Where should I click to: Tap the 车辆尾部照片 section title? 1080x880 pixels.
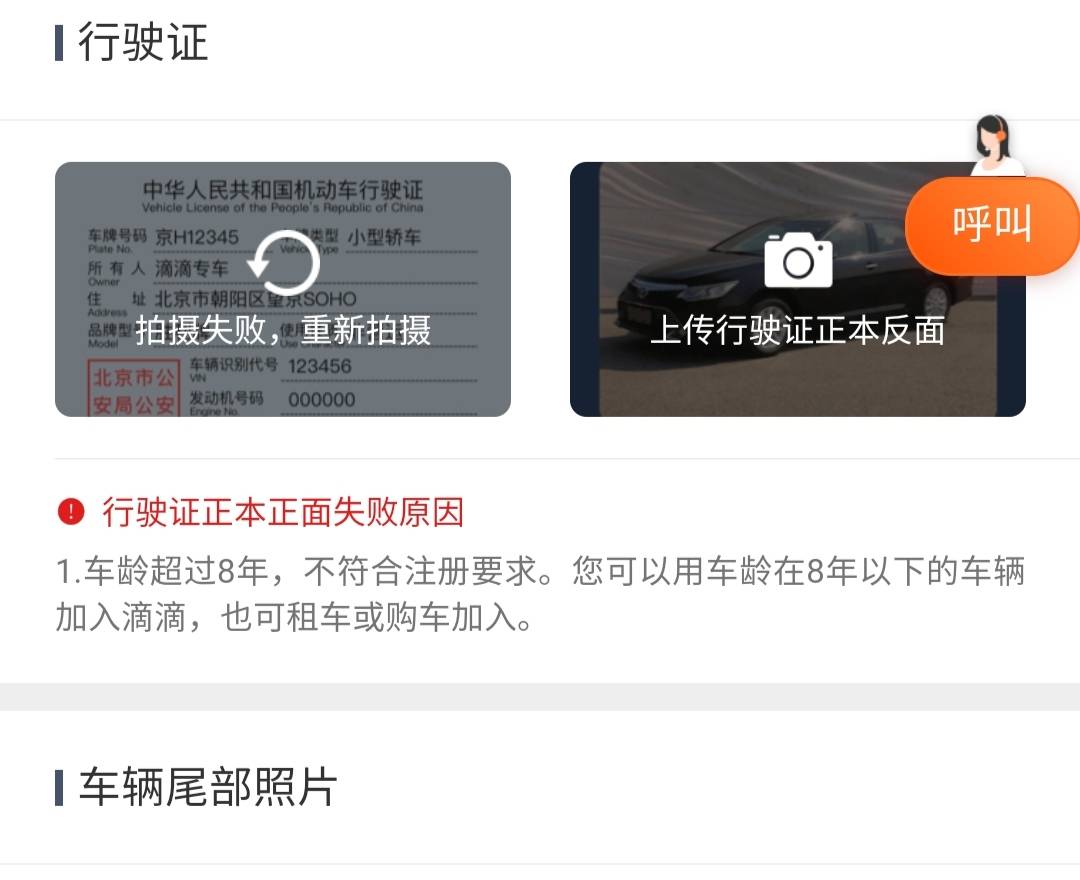point(208,787)
